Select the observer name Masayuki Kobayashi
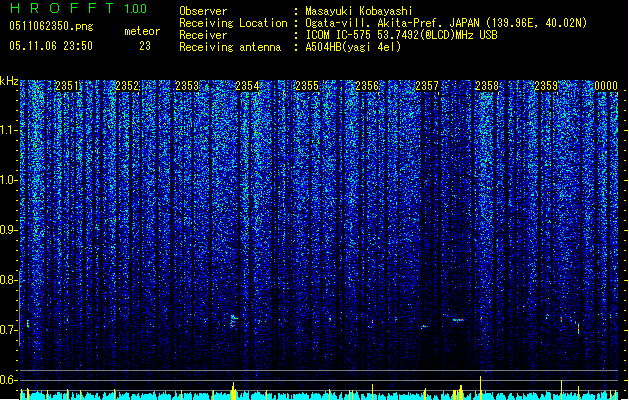 click(x=359, y=11)
